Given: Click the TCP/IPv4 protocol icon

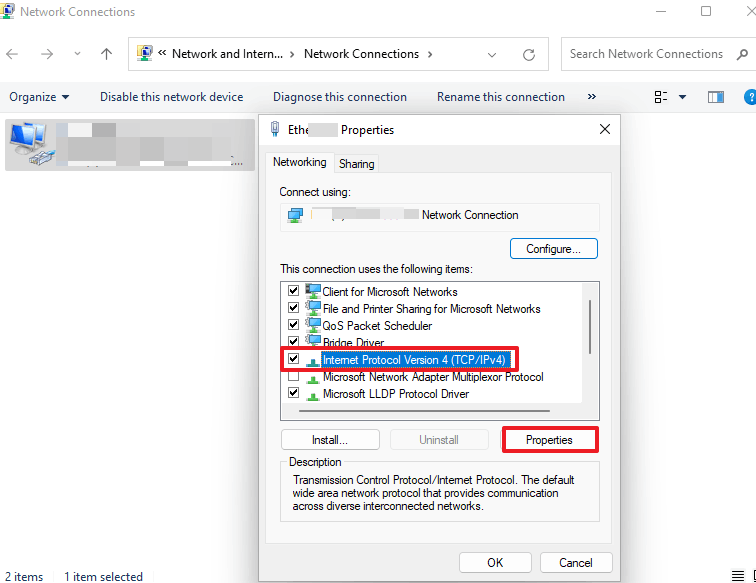Looking at the screenshot, I should (313, 362).
